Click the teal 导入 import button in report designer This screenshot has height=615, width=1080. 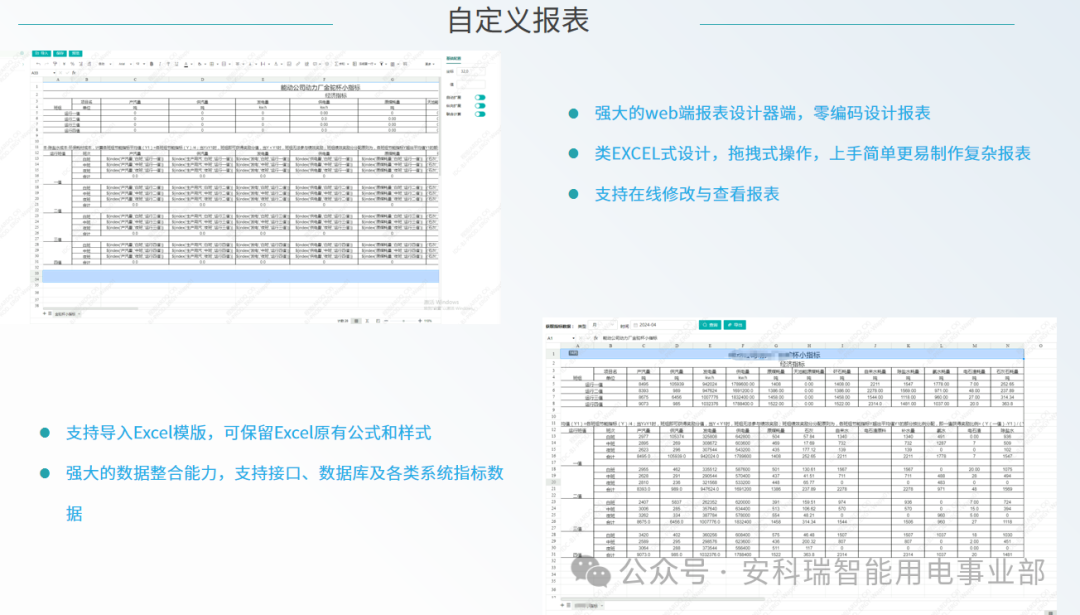pos(41,53)
